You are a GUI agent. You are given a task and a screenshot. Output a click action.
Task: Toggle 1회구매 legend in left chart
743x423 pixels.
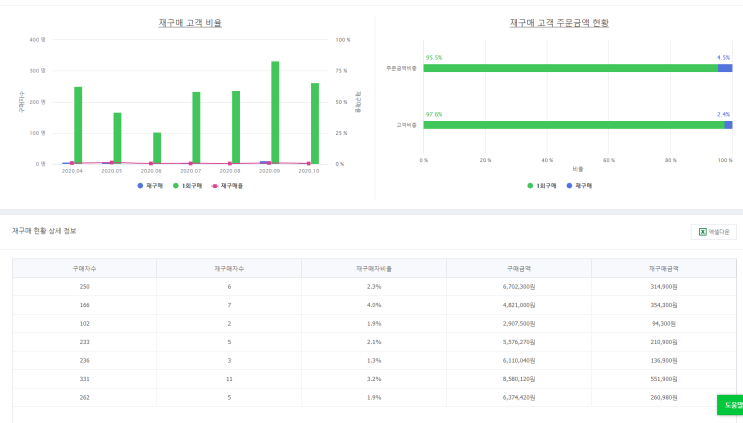tap(188, 186)
